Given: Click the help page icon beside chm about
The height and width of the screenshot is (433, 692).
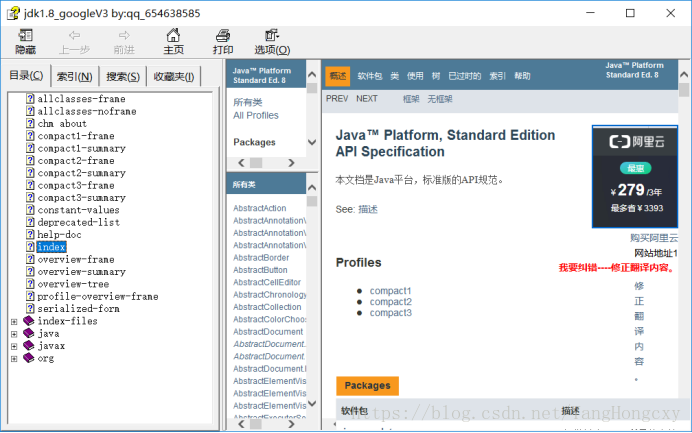Looking at the screenshot, I should (x=30, y=123).
